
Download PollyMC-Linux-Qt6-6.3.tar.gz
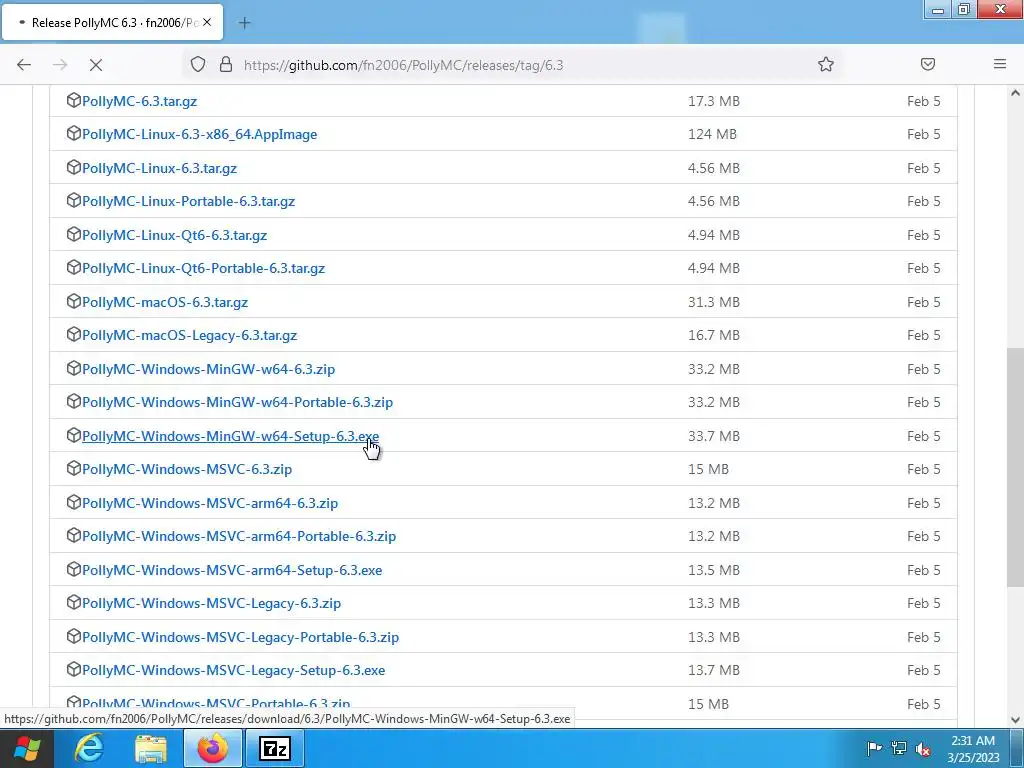174,236
